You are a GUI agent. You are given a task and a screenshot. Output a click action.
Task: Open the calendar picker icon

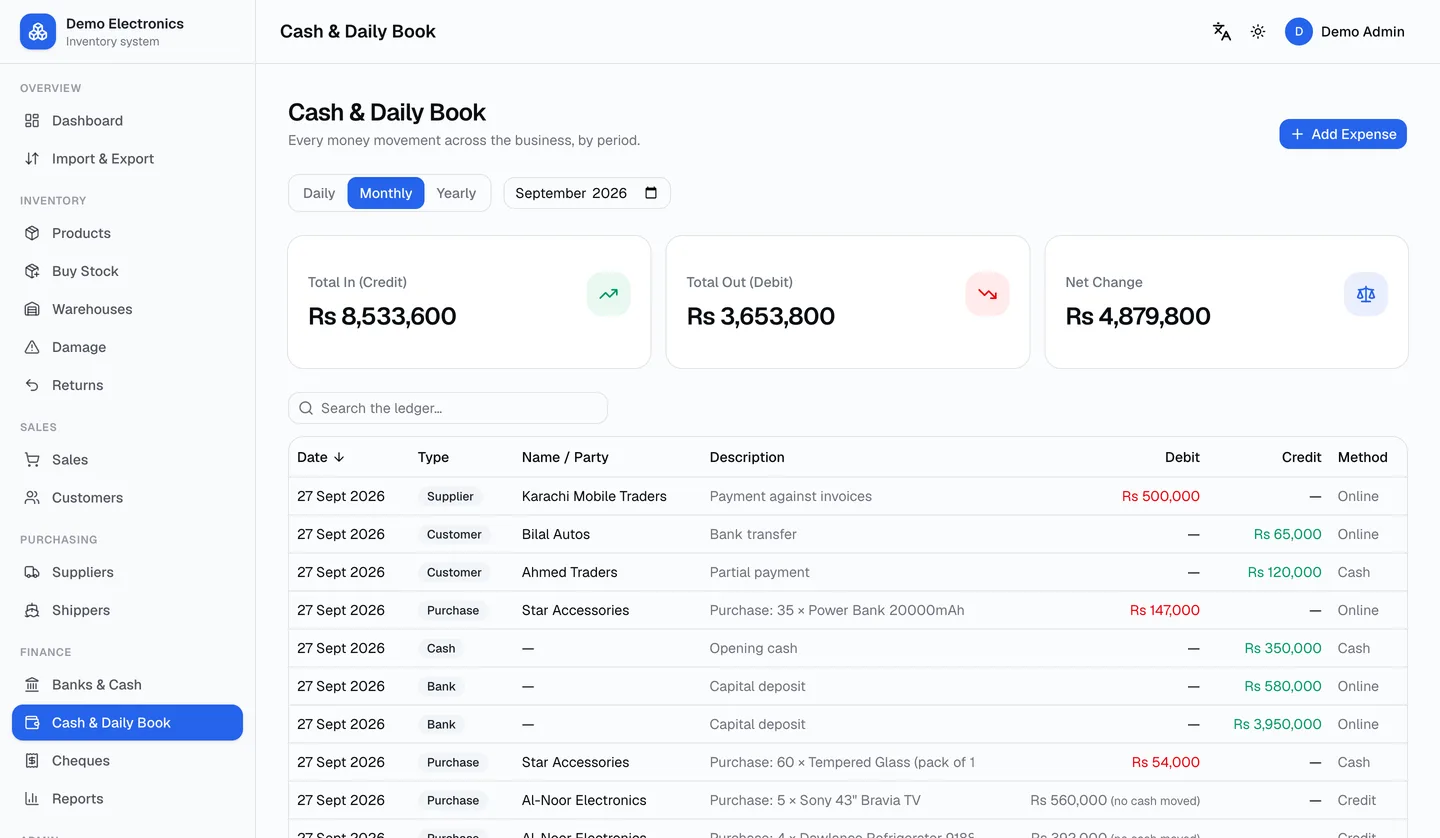(651, 193)
